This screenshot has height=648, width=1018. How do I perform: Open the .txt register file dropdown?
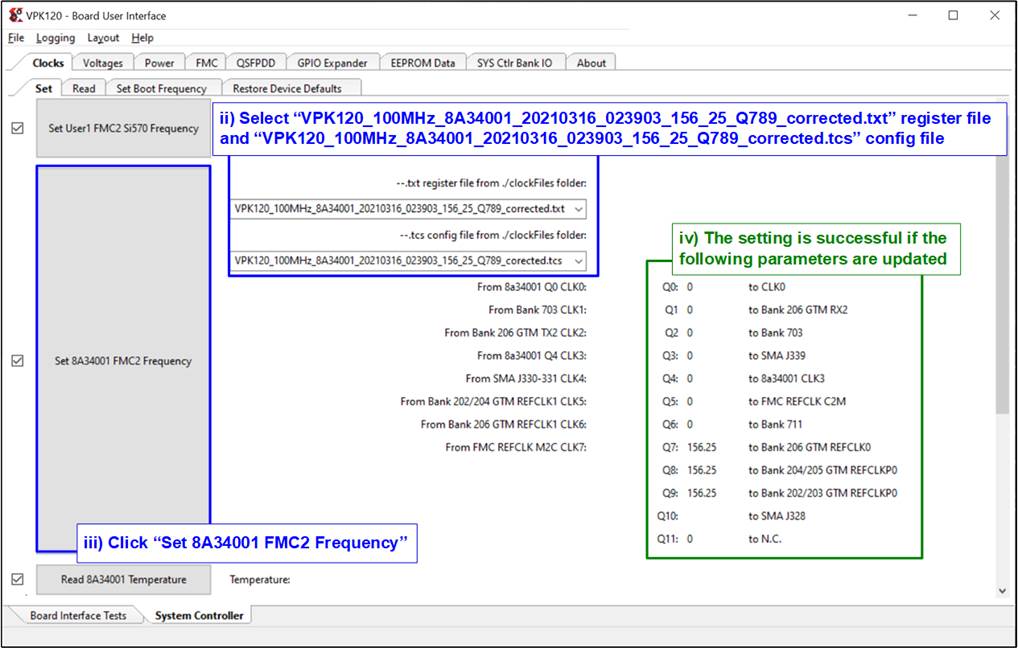(x=408, y=208)
